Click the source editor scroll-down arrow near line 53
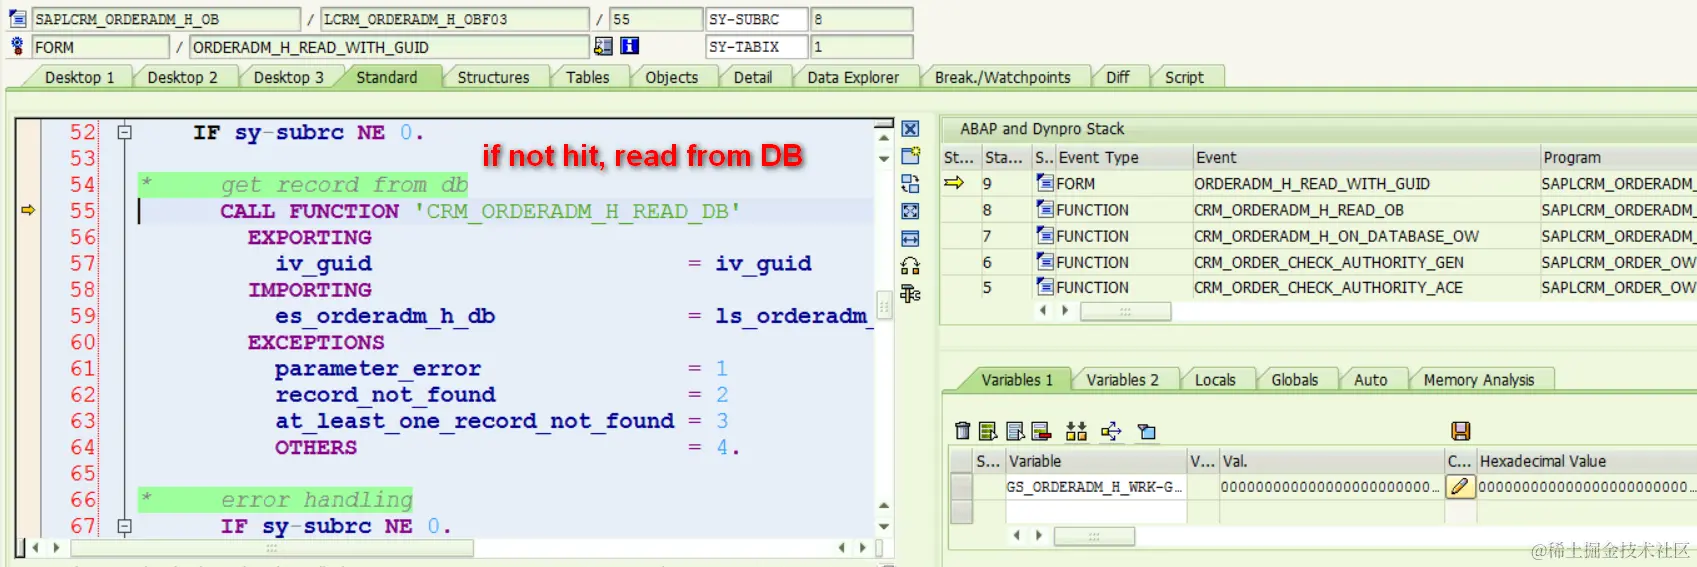The height and width of the screenshot is (567, 1697). click(884, 158)
